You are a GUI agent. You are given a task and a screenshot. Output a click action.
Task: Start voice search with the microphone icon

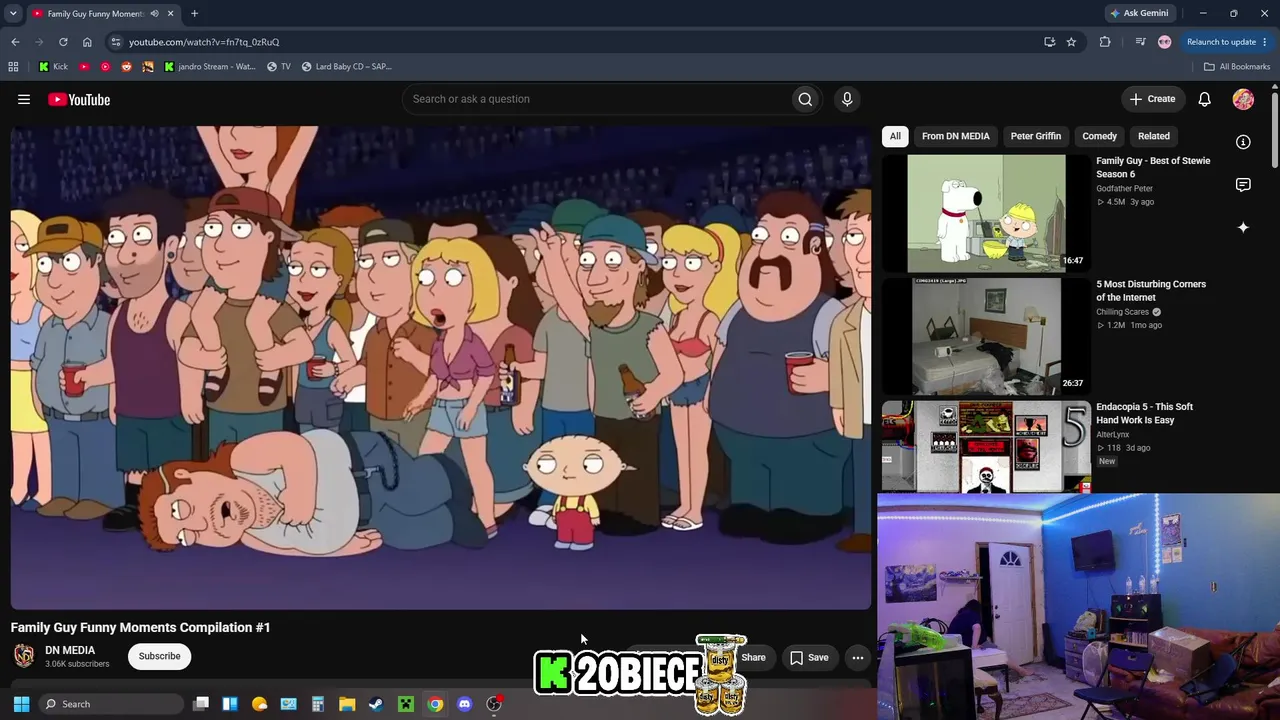click(847, 99)
